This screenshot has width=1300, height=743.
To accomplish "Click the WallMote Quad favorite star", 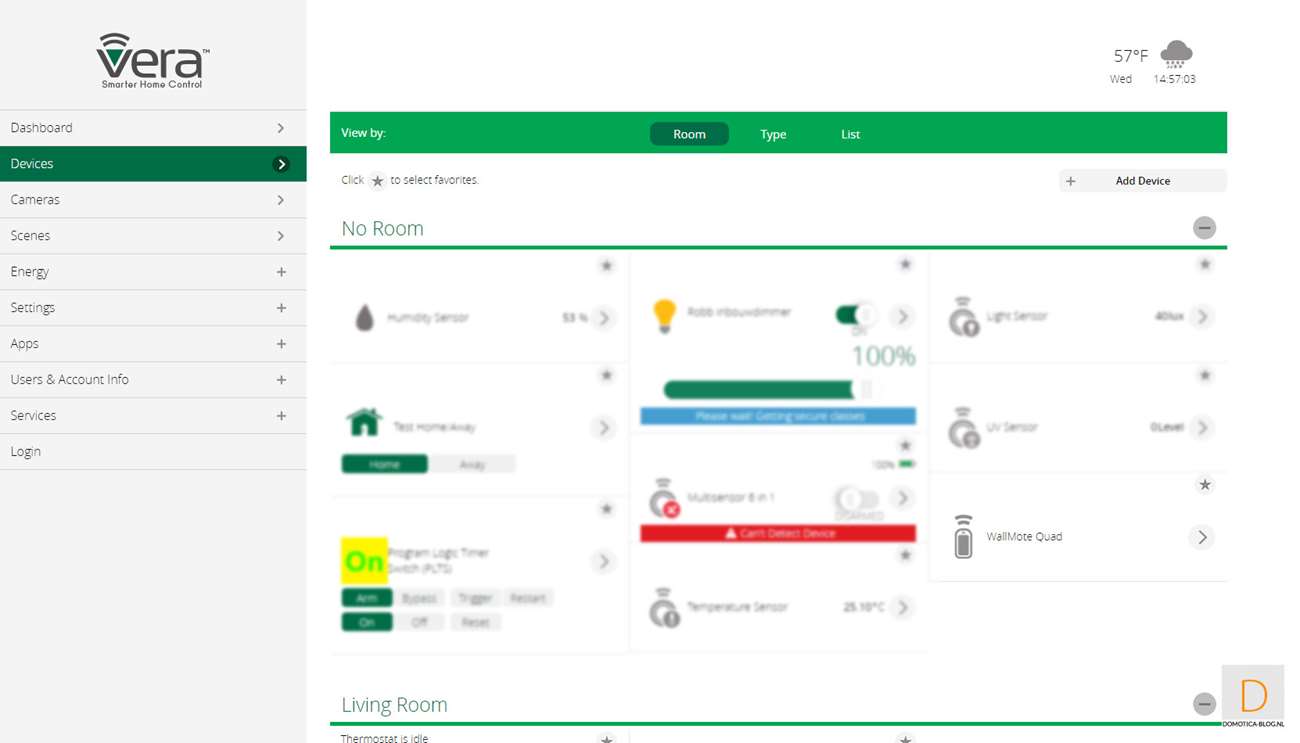I will coord(1204,485).
